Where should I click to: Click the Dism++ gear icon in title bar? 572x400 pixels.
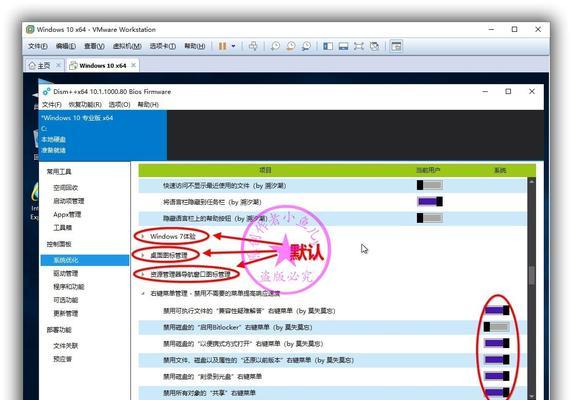pos(46,92)
